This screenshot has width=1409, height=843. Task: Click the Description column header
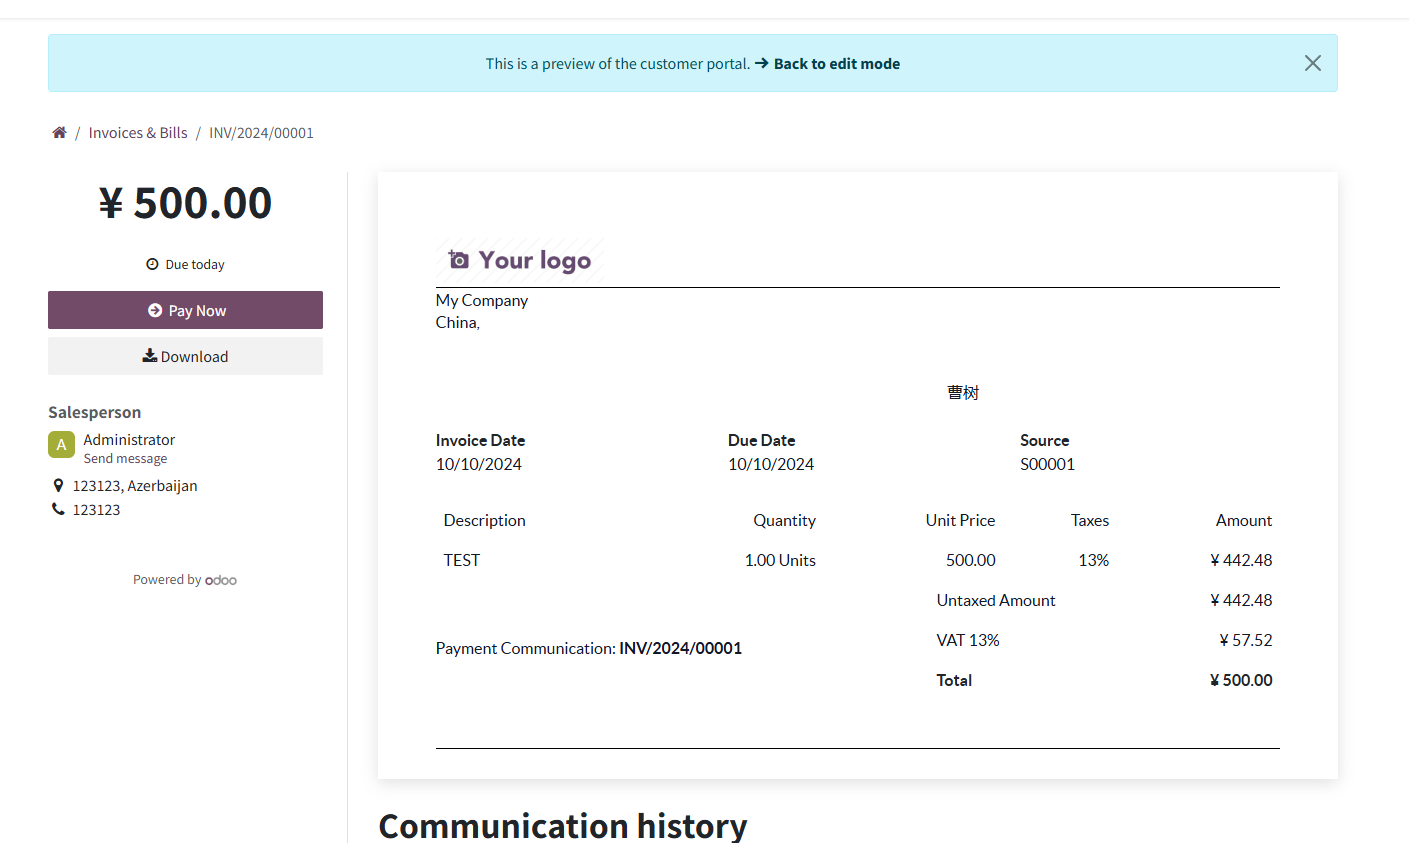coord(485,520)
